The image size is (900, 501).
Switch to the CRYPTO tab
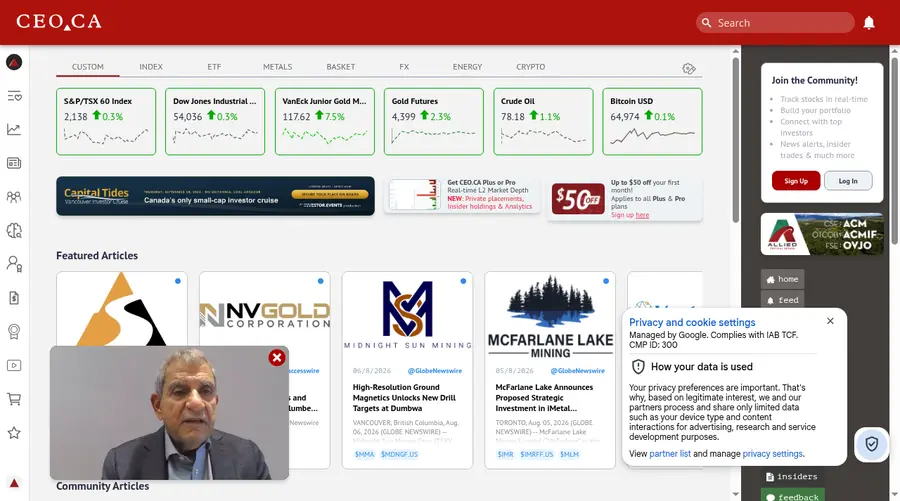point(530,67)
